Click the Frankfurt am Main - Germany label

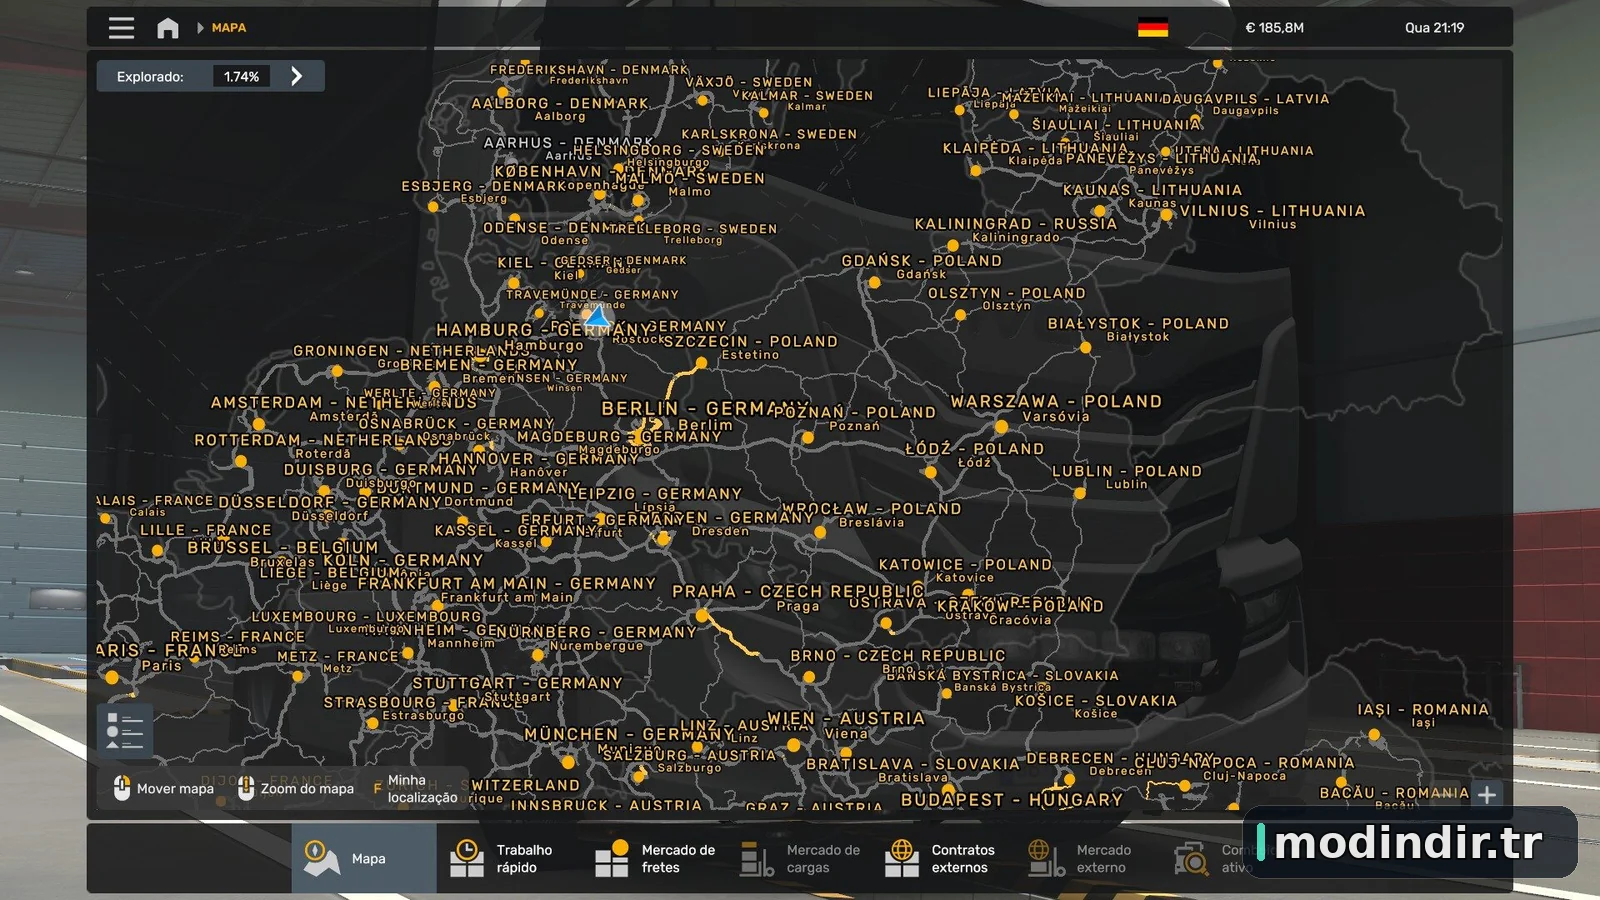[507, 583]
